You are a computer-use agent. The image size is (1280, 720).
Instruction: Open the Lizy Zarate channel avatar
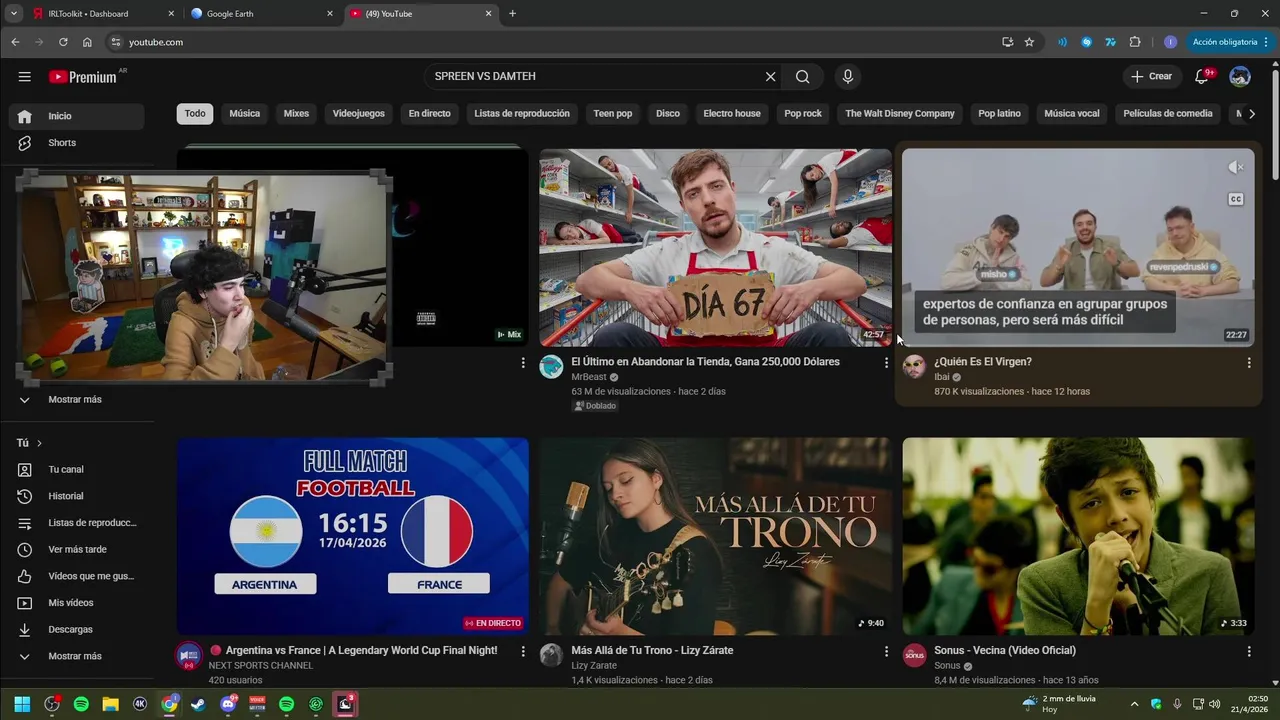551,655
